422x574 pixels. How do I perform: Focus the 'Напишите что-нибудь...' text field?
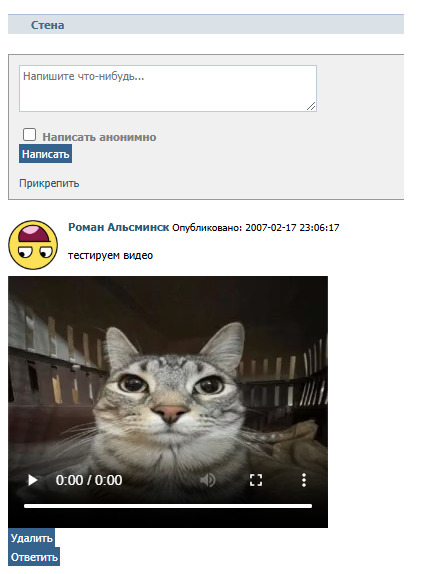(168, 88)
